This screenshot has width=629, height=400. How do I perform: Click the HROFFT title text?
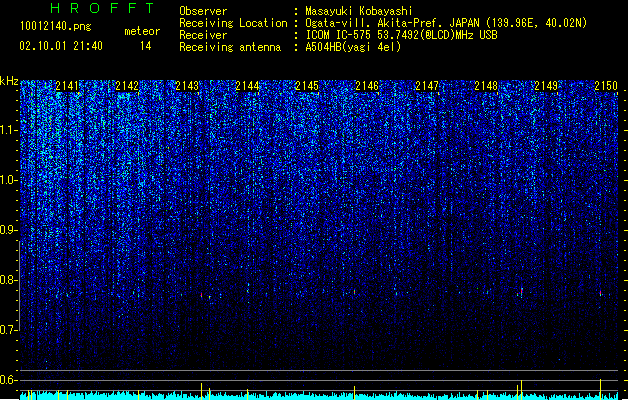pos(103,8)
